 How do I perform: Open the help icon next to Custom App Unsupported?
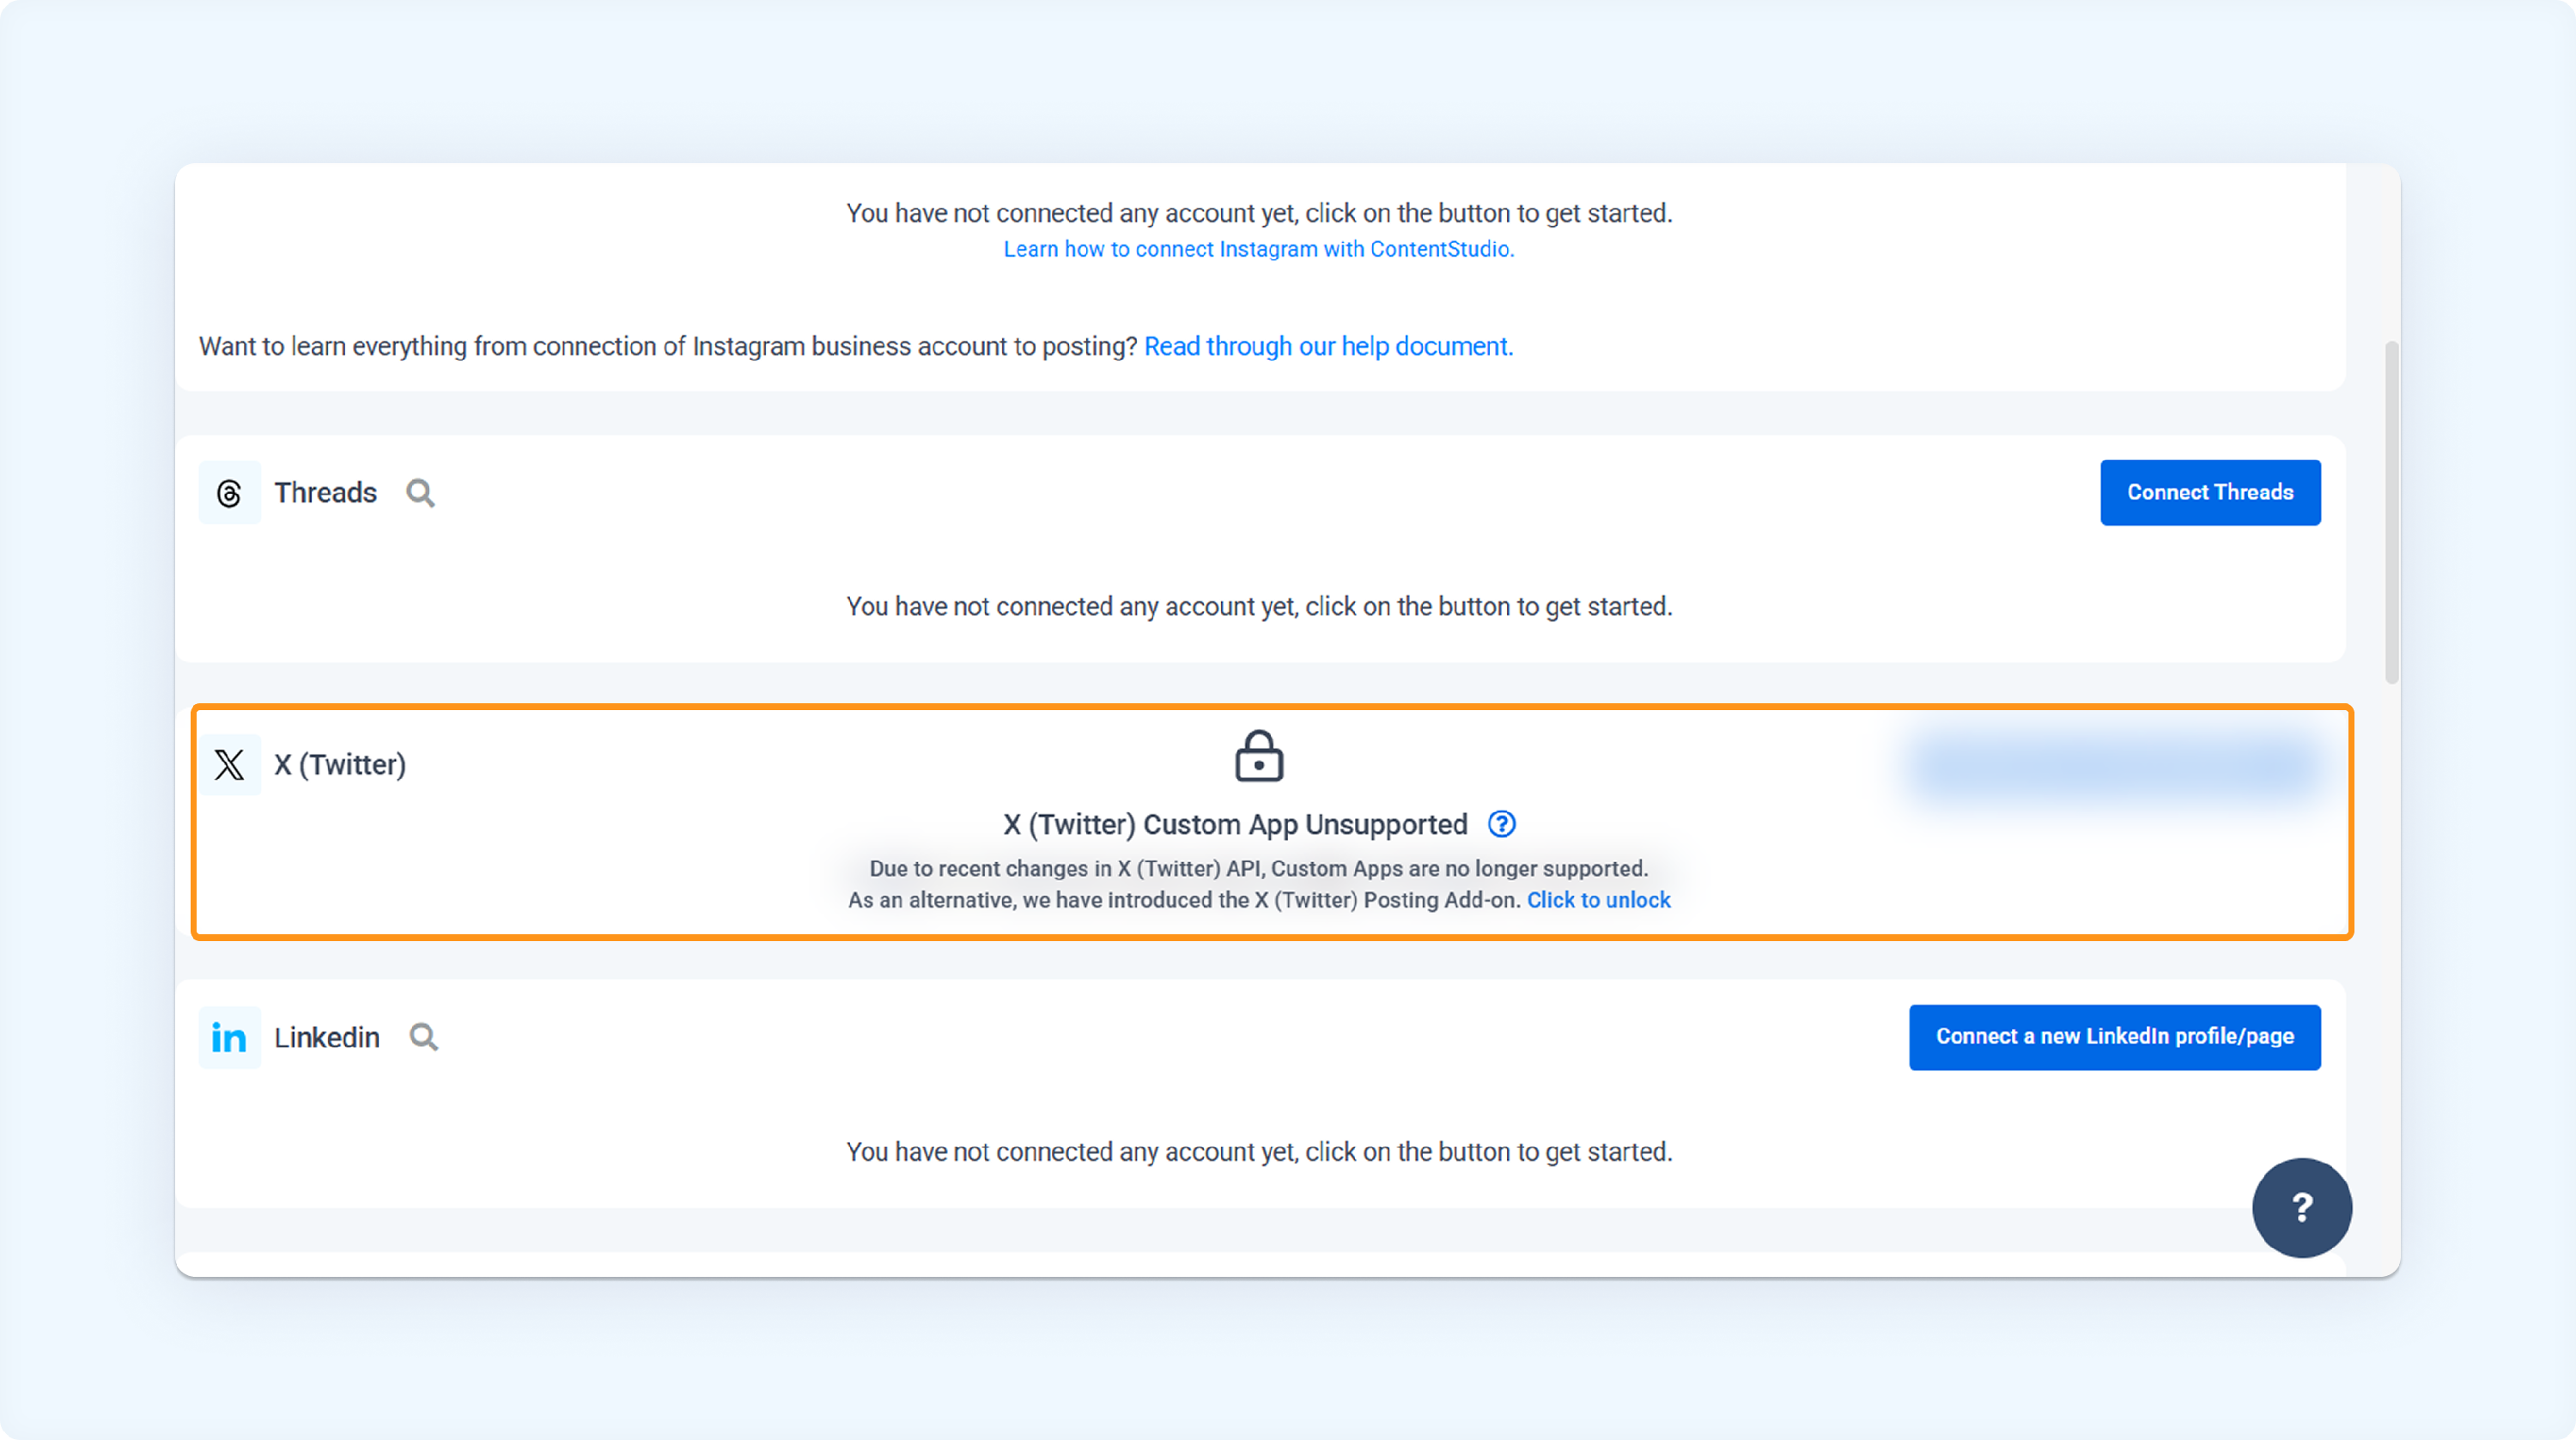[x=1501, y=824]
